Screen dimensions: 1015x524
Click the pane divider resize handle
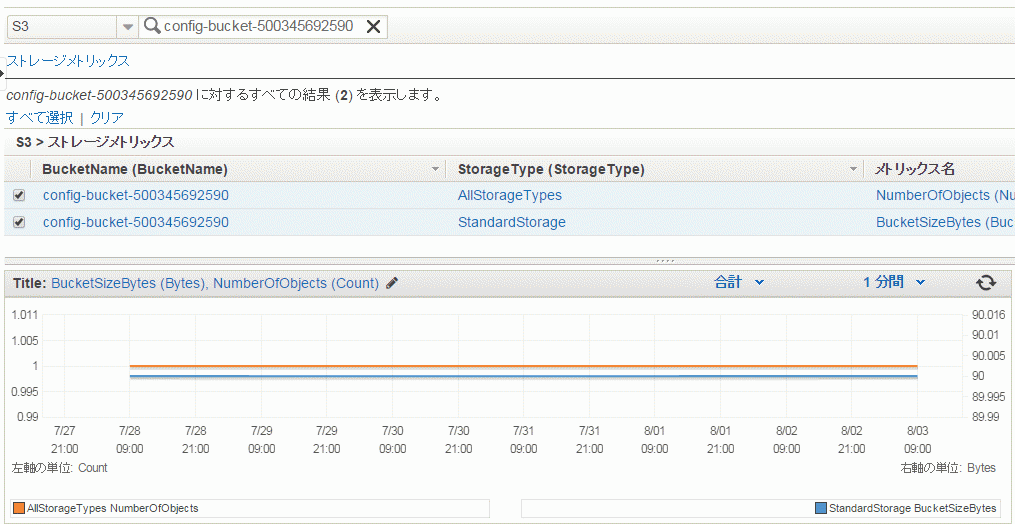665,261
